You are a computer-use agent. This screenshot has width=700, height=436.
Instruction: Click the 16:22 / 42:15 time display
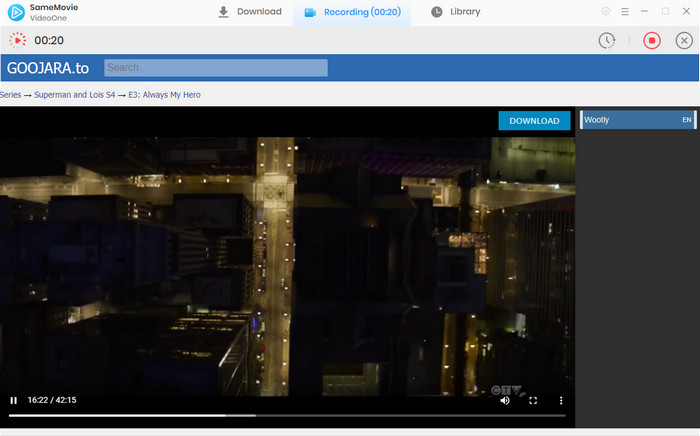pyautogui.click(x=52, y=400)
